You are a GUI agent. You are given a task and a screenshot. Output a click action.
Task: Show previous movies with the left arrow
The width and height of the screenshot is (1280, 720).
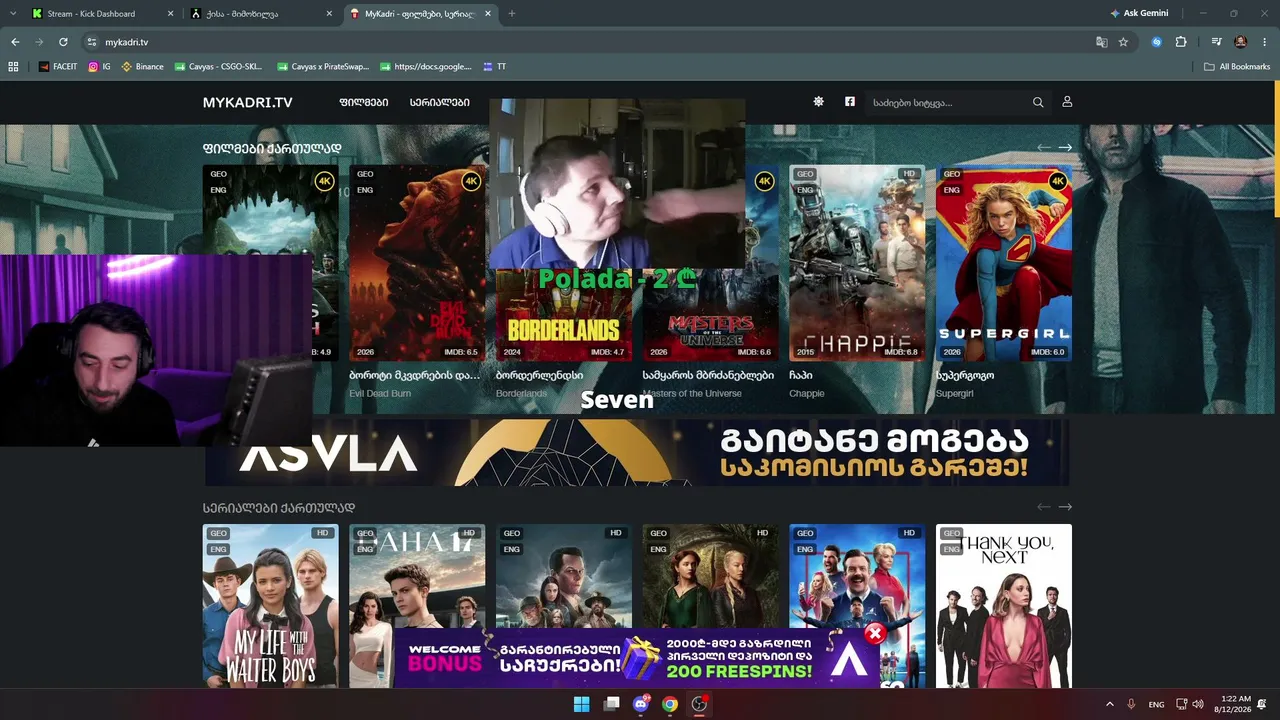[x=1044, y=147]
